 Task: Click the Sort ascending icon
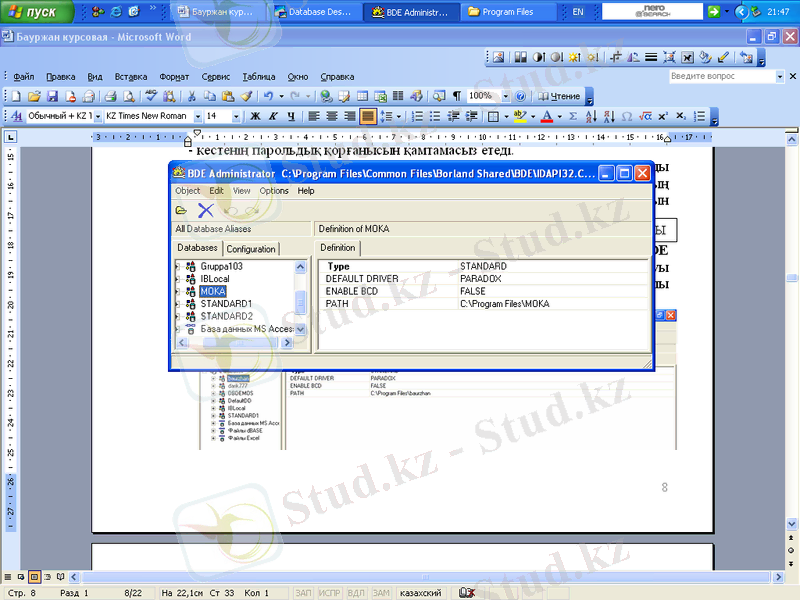pos(591,116)
